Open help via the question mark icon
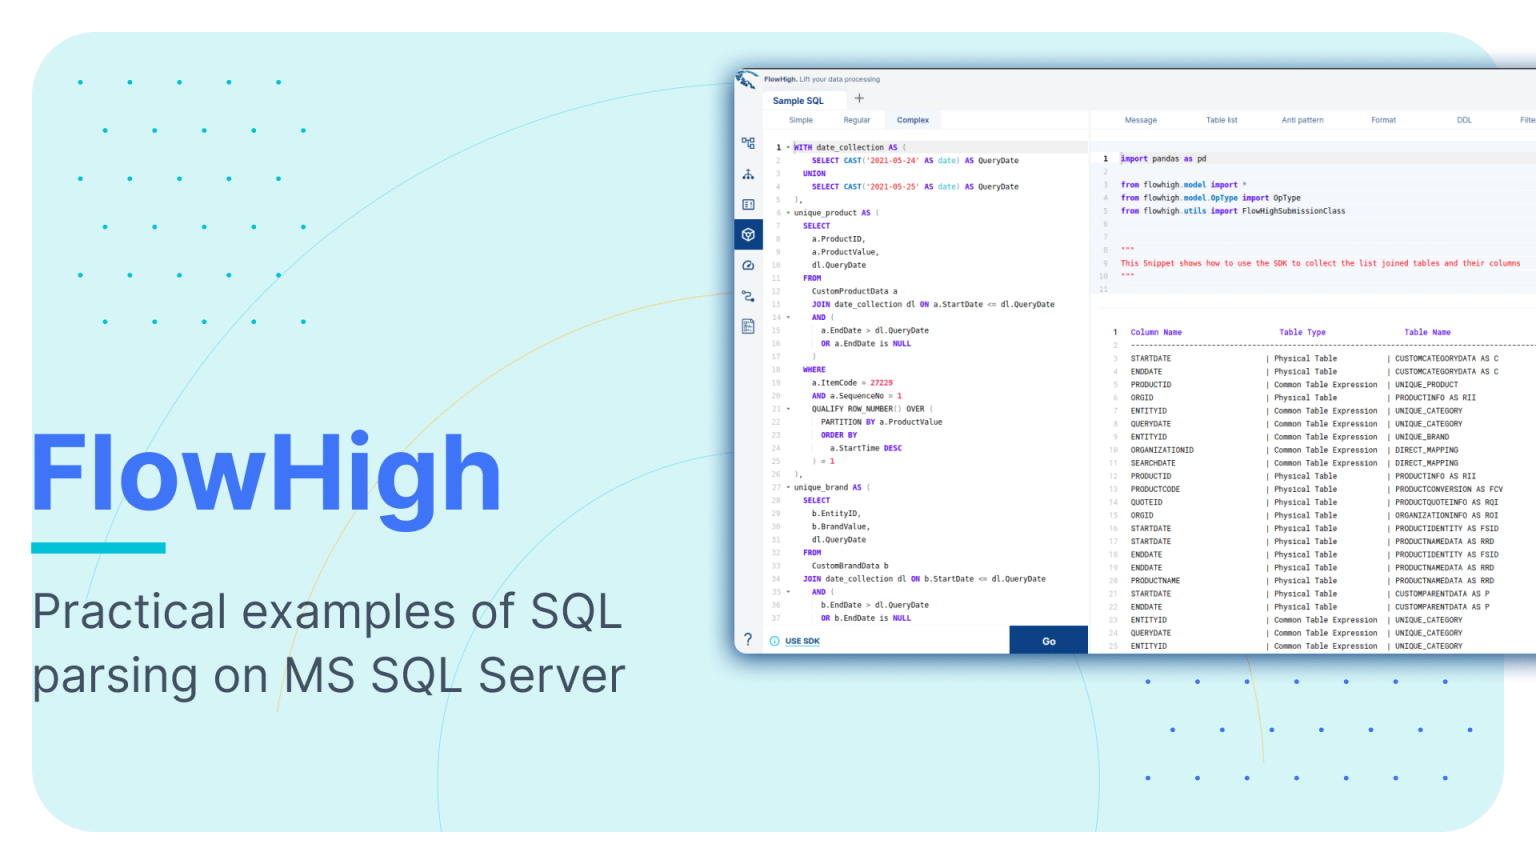 748,639
